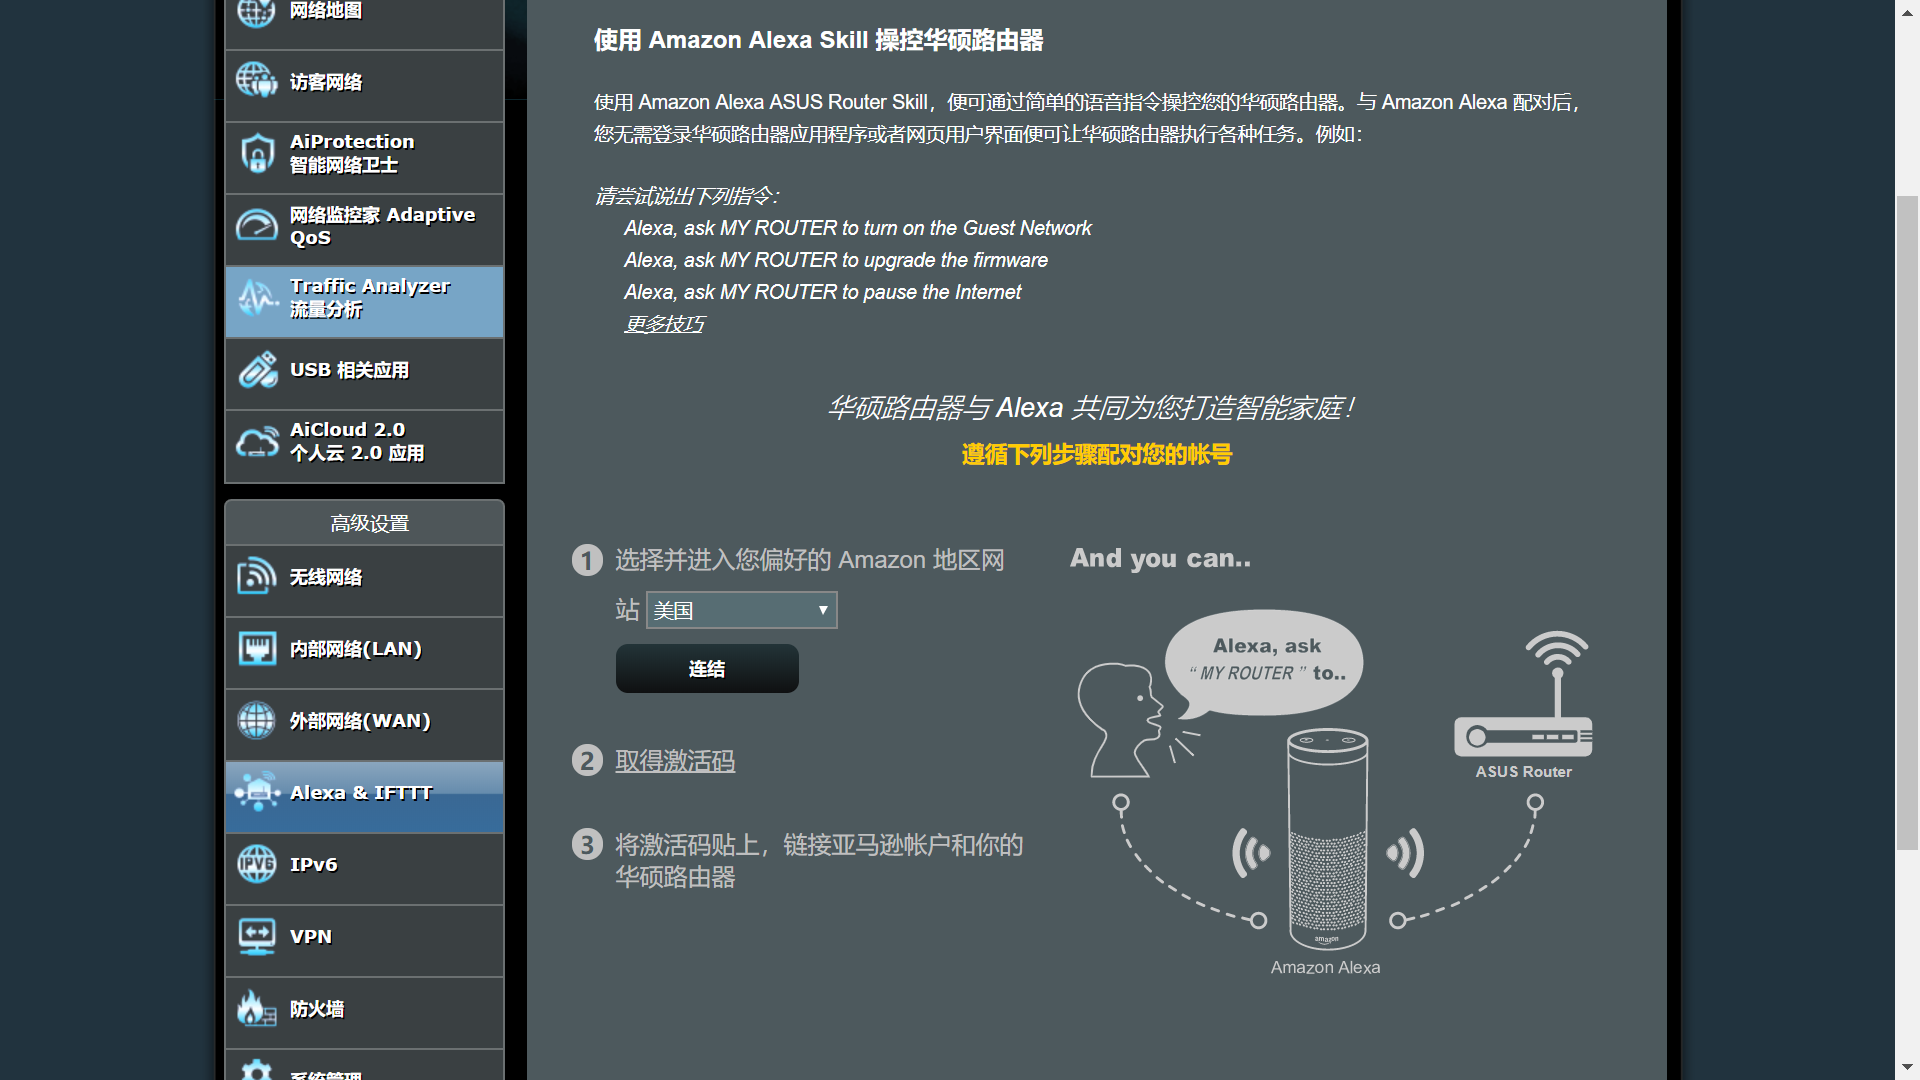Click the page vertical scrollbar thumb
The height and width of the screenshot is (1080, 1920).
coord(1907,522)
